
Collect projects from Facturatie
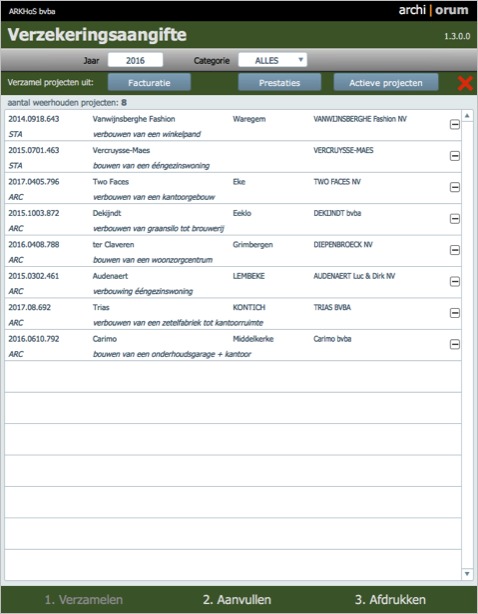149,83
